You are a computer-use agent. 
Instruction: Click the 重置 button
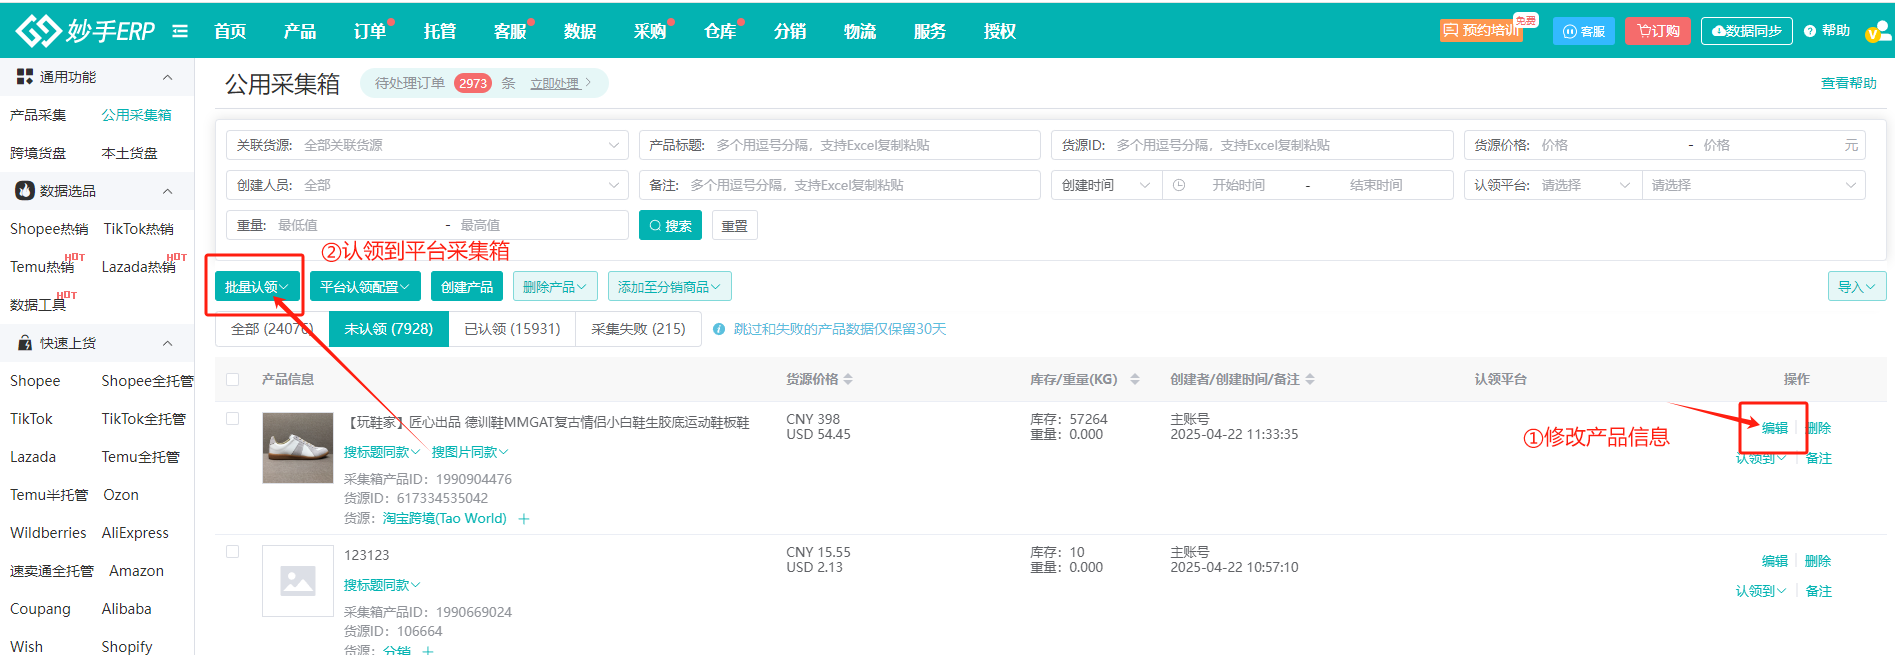tap(735, 225)
